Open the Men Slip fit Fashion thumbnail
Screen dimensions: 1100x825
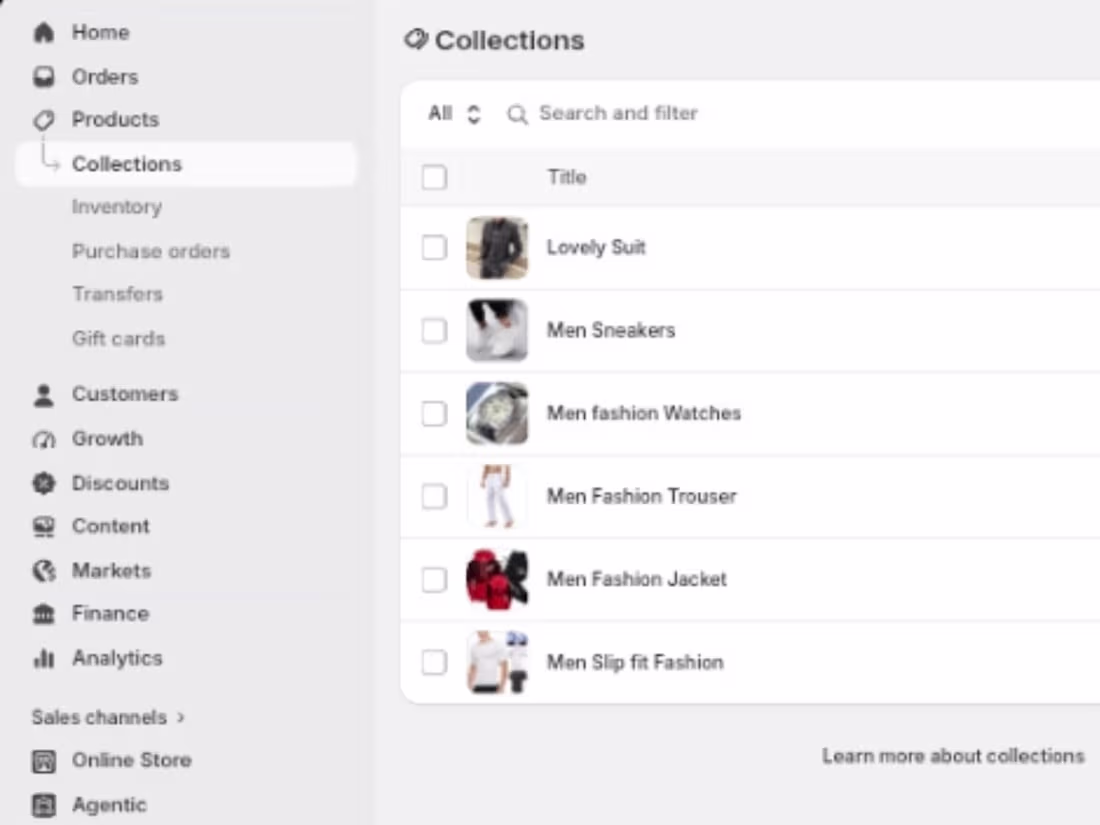497,662
